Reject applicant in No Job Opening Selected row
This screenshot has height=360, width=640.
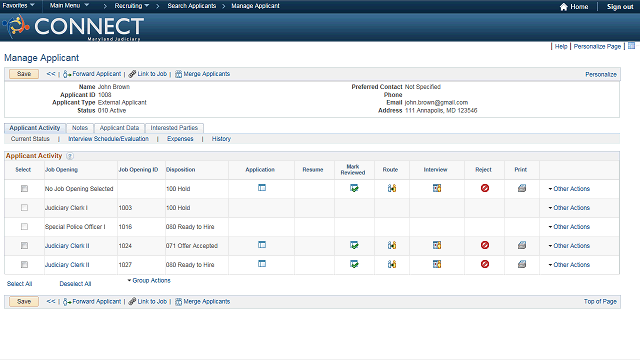pos(484,188)
